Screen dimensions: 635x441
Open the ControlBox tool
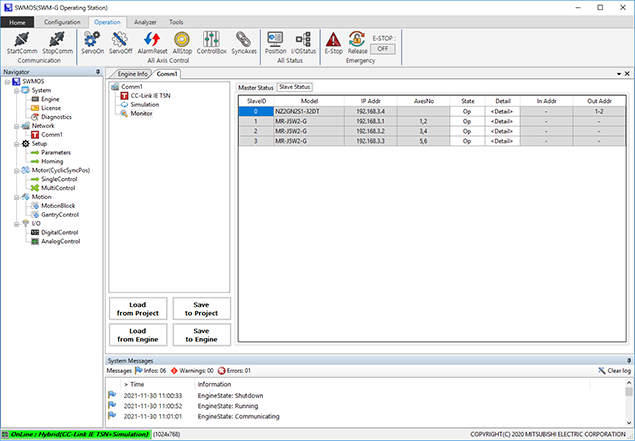coord(211,39)
